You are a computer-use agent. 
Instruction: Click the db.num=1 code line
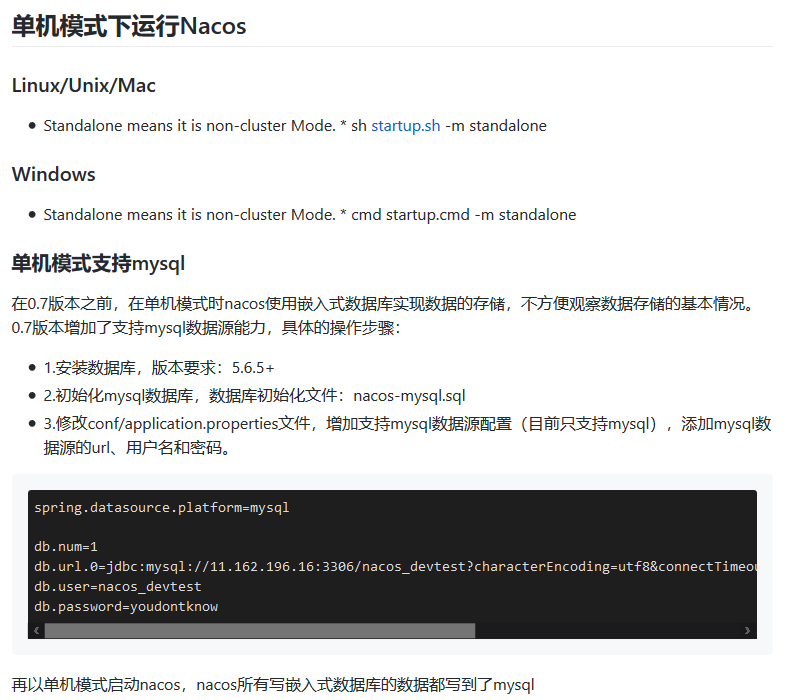coord(66,547)
